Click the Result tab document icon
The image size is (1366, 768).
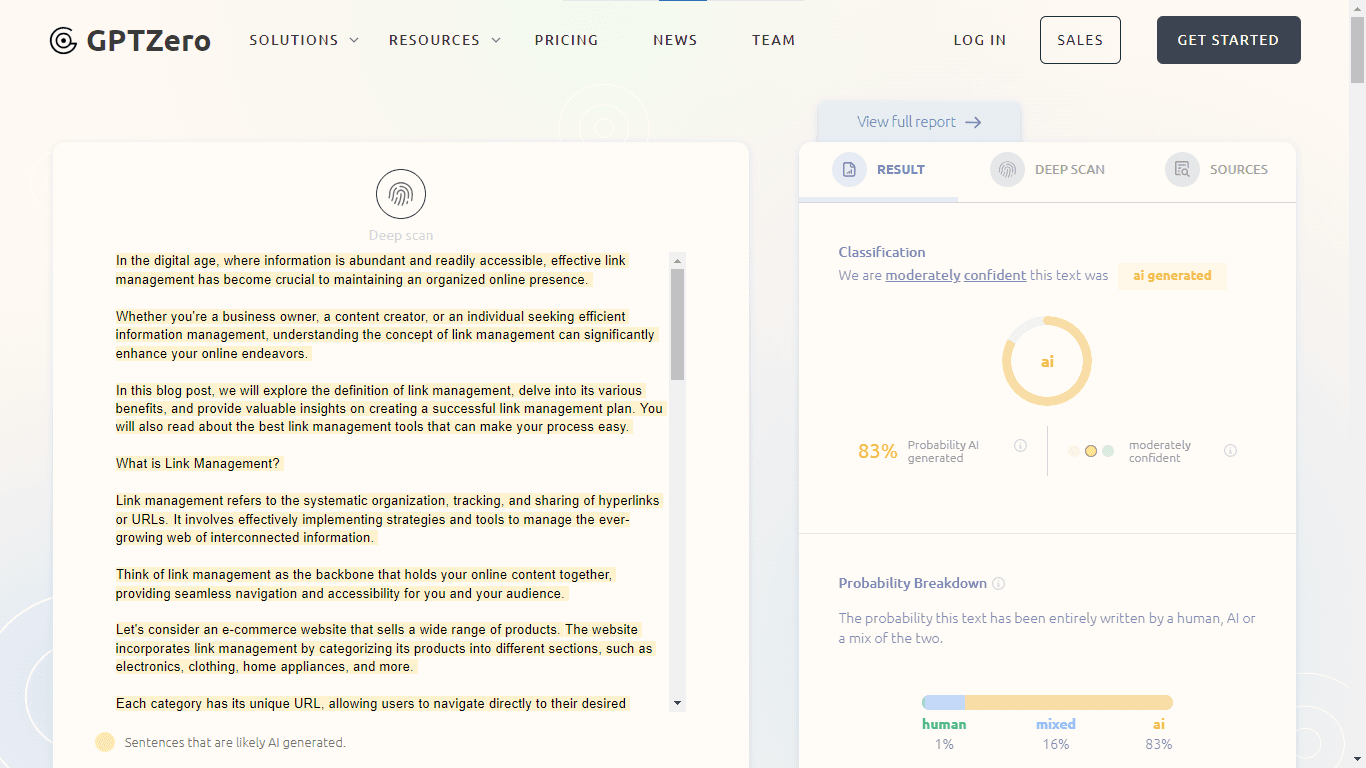click(x=849, y=170)
